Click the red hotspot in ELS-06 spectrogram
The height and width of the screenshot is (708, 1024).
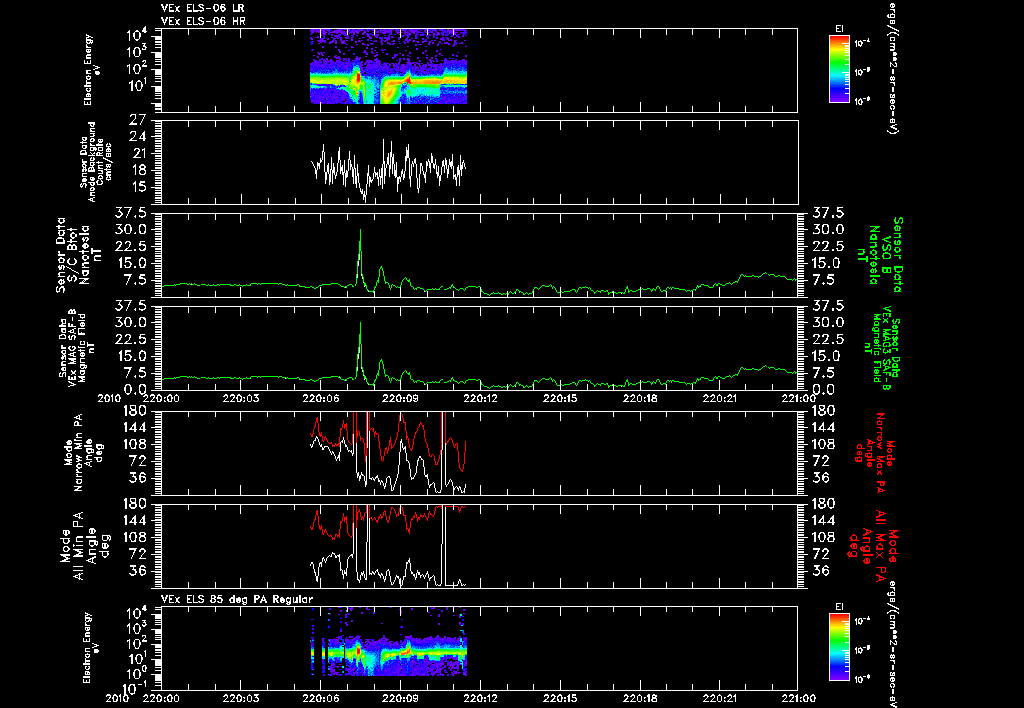357,77
